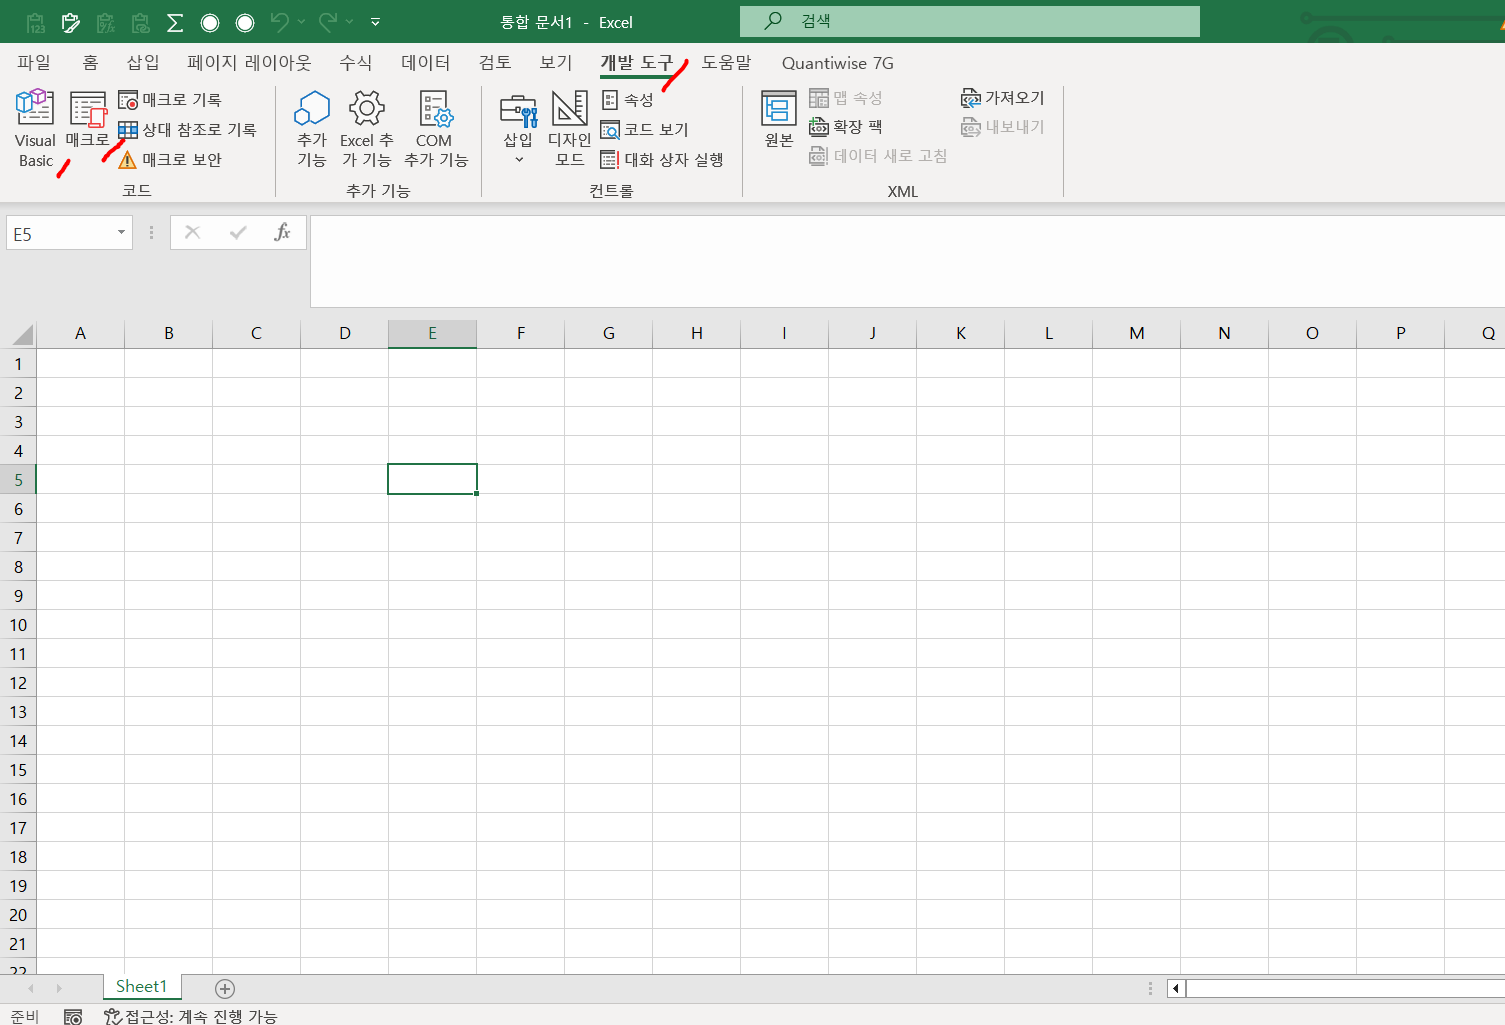Click the Name Box showing E5
Screen dimensions: 1505x1025
point(60,233)
